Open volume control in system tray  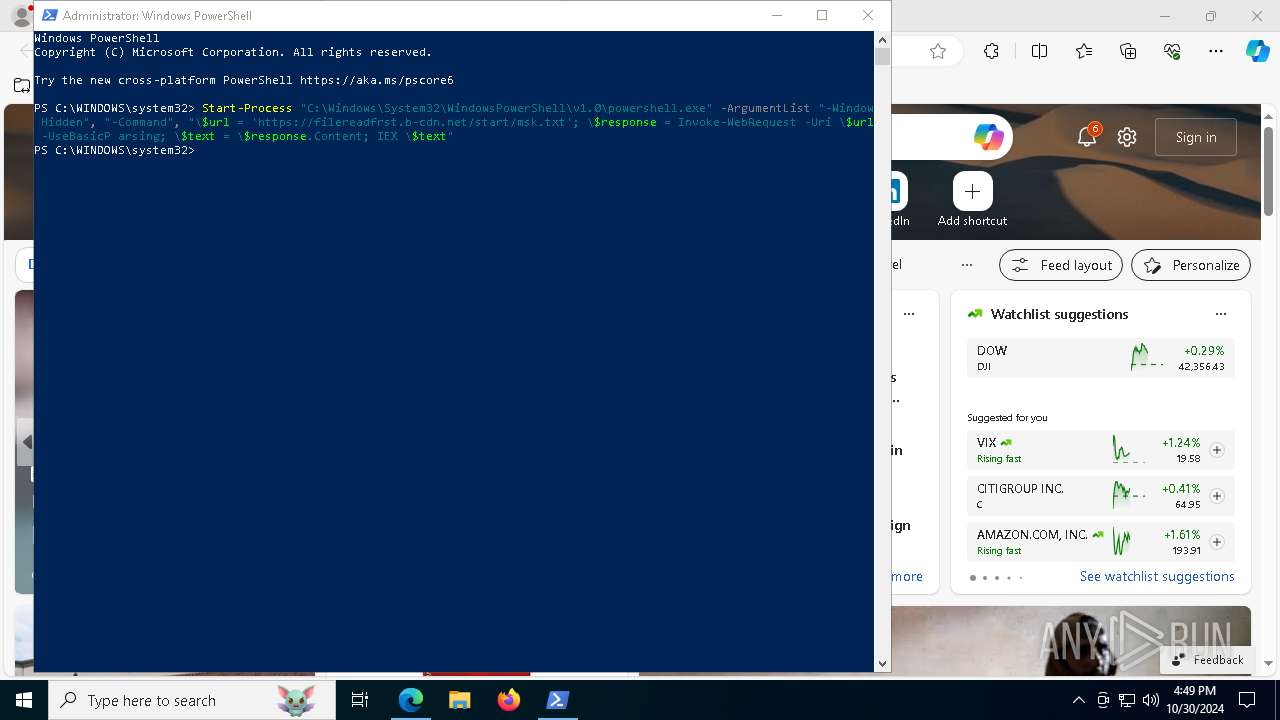pyautogui.click(x=1150, y=700)
